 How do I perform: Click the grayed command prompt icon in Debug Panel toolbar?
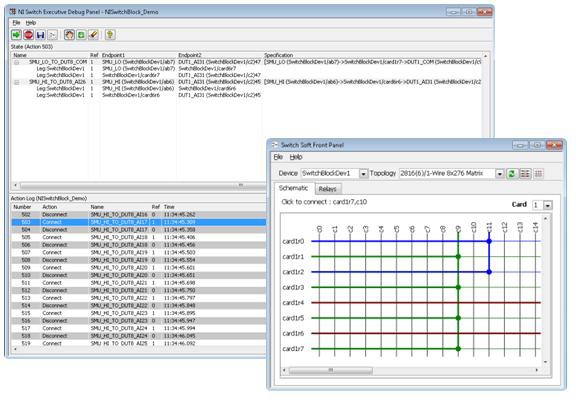point(53,35)
